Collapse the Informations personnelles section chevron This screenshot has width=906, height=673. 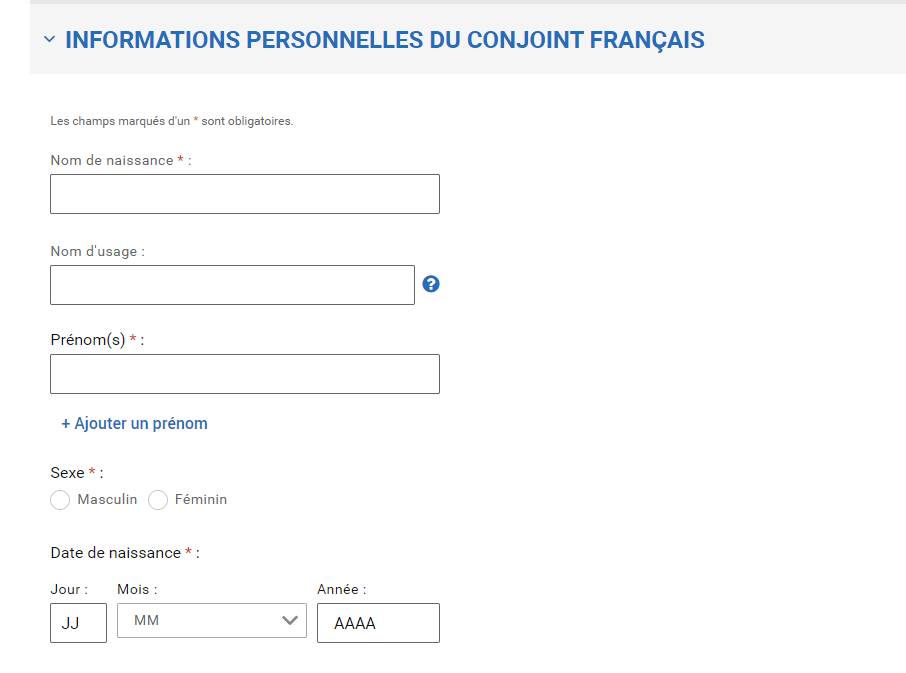coord(49,39)
